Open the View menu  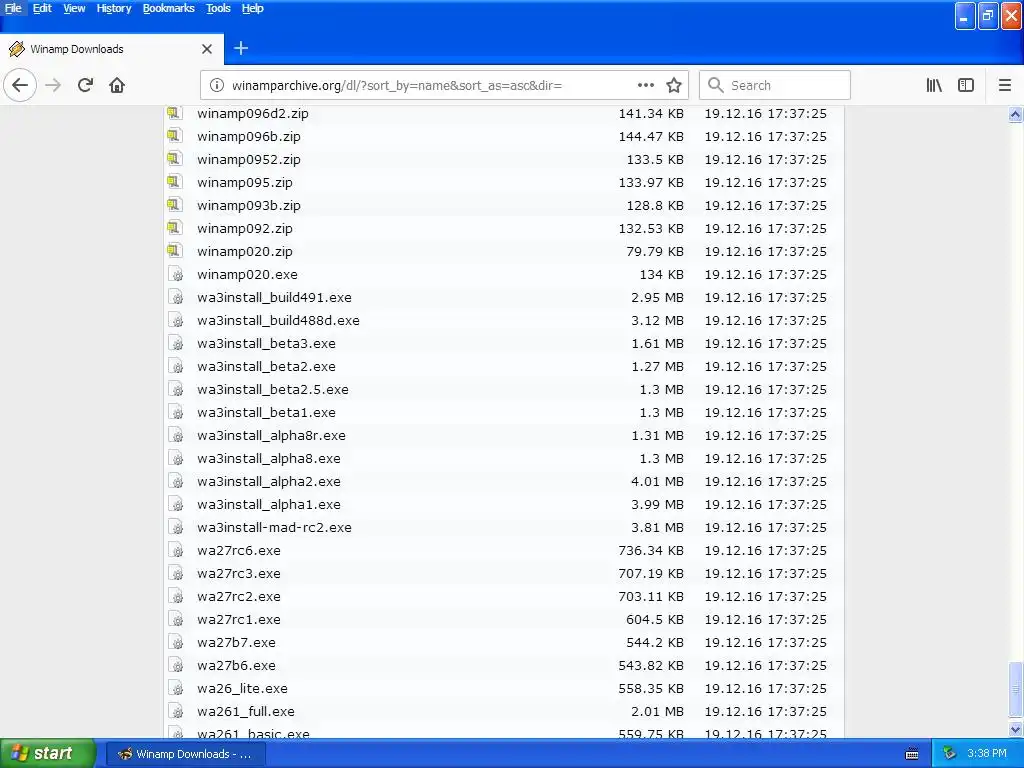click(x=74, y=8)
